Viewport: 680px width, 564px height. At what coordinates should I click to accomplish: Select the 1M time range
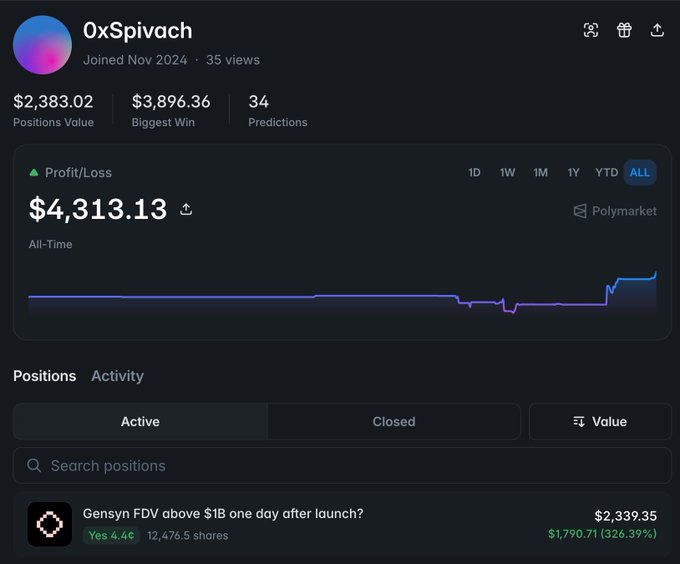pos(540,173)
